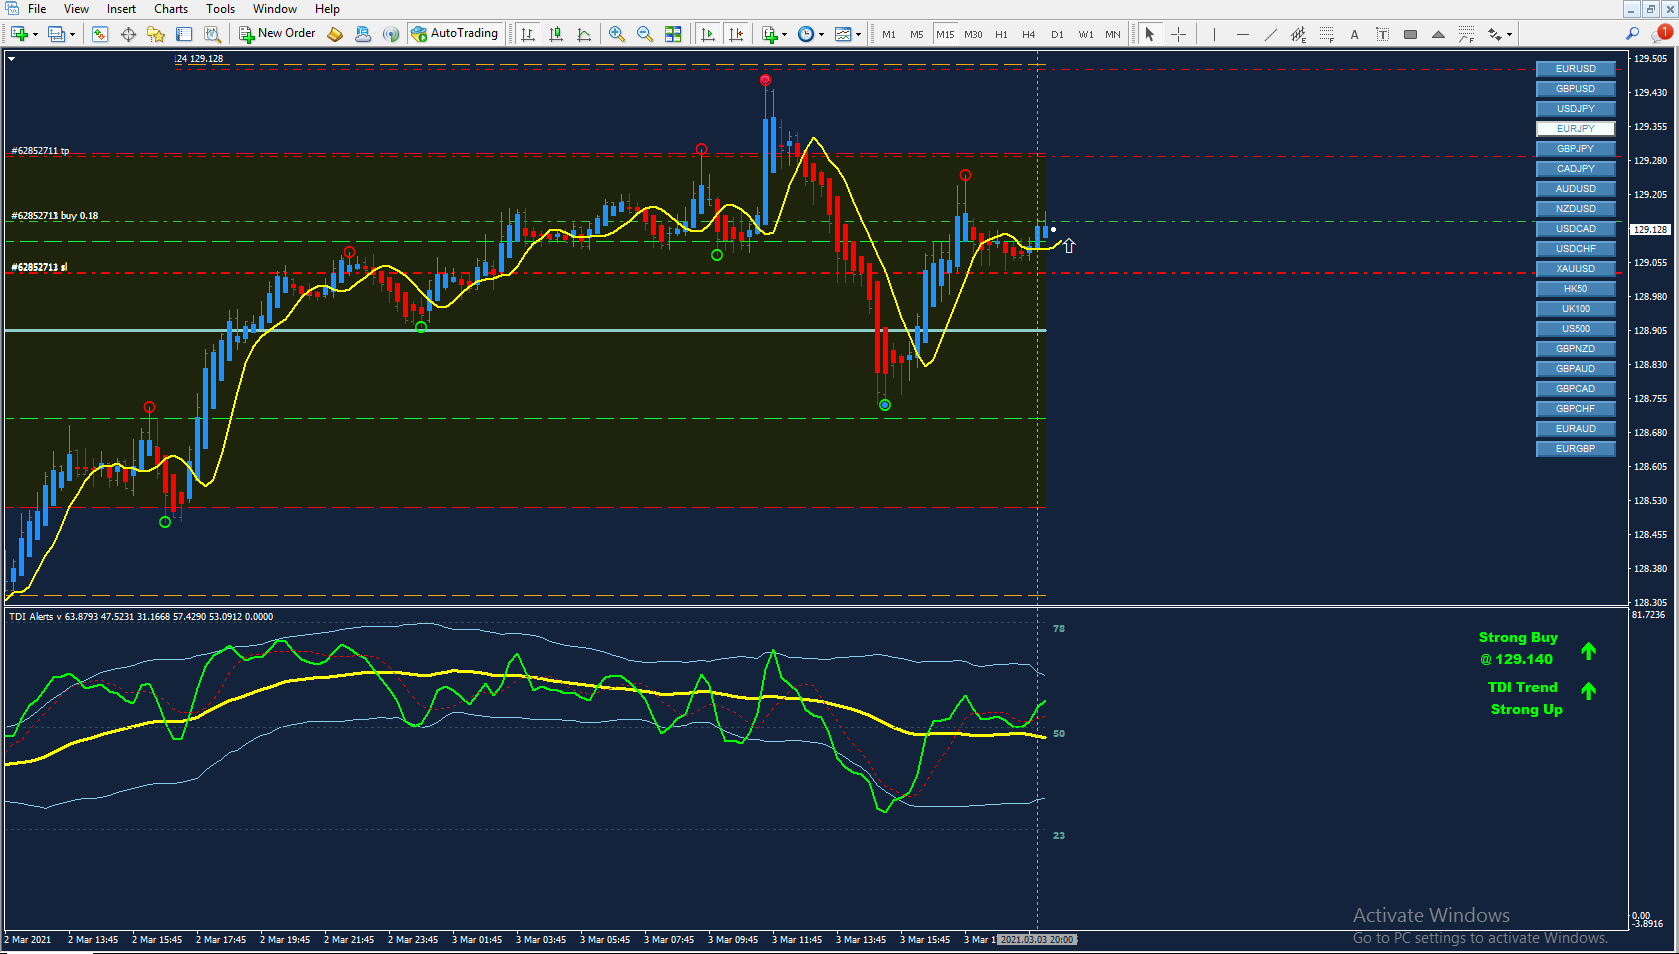The width and height of the screenshot is (1679, 954).
Task: Toggle the Chart Shift button
Action: point(736,34)
